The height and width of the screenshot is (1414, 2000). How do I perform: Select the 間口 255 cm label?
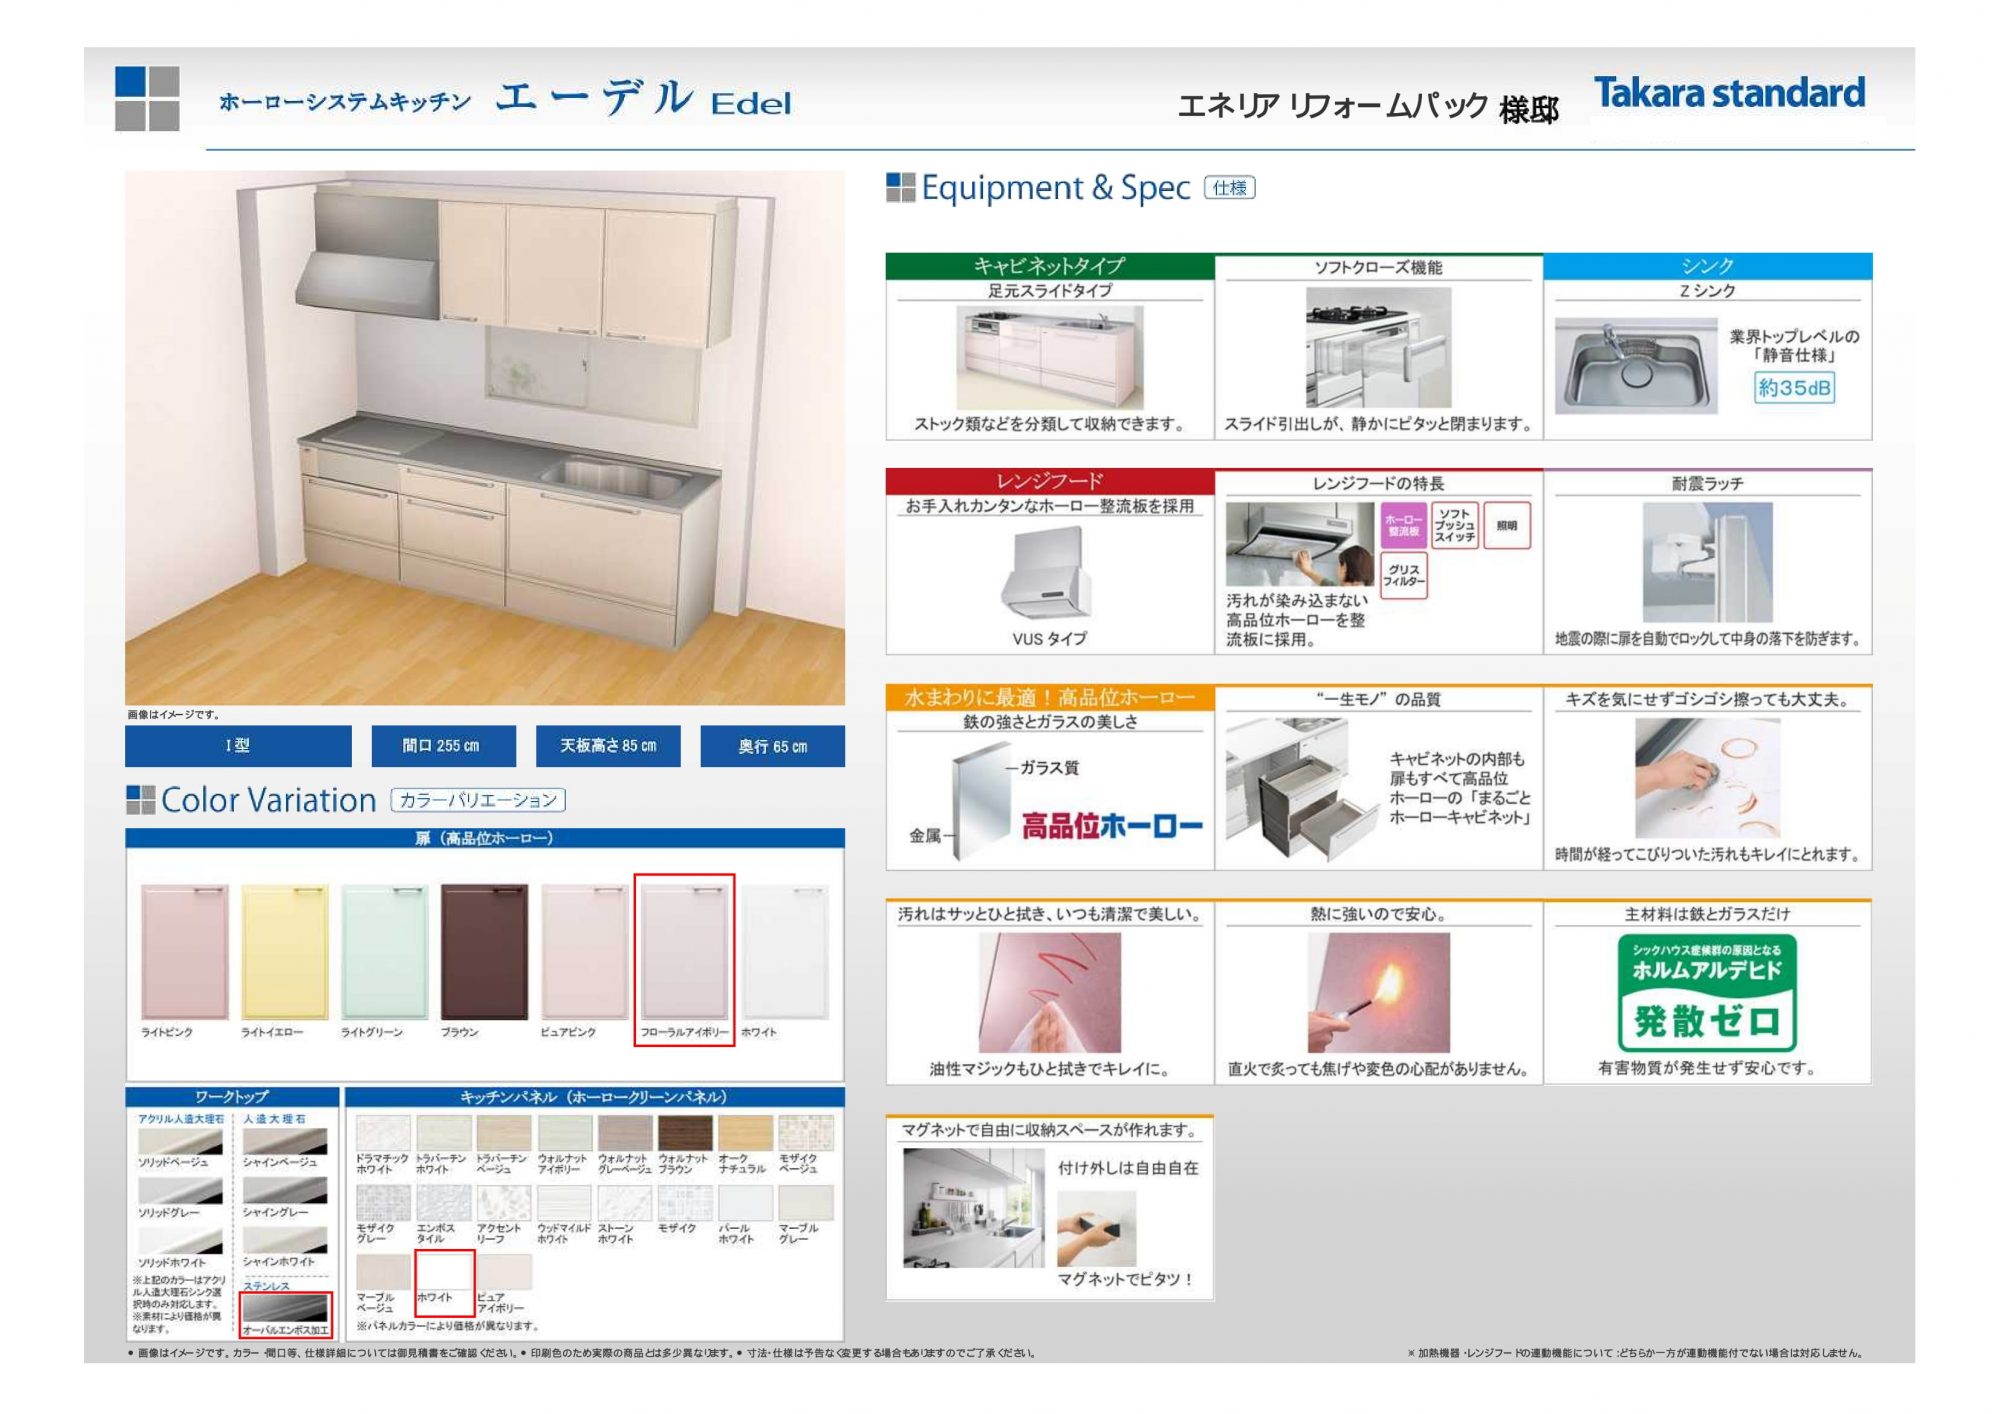[x=443, y=746]
